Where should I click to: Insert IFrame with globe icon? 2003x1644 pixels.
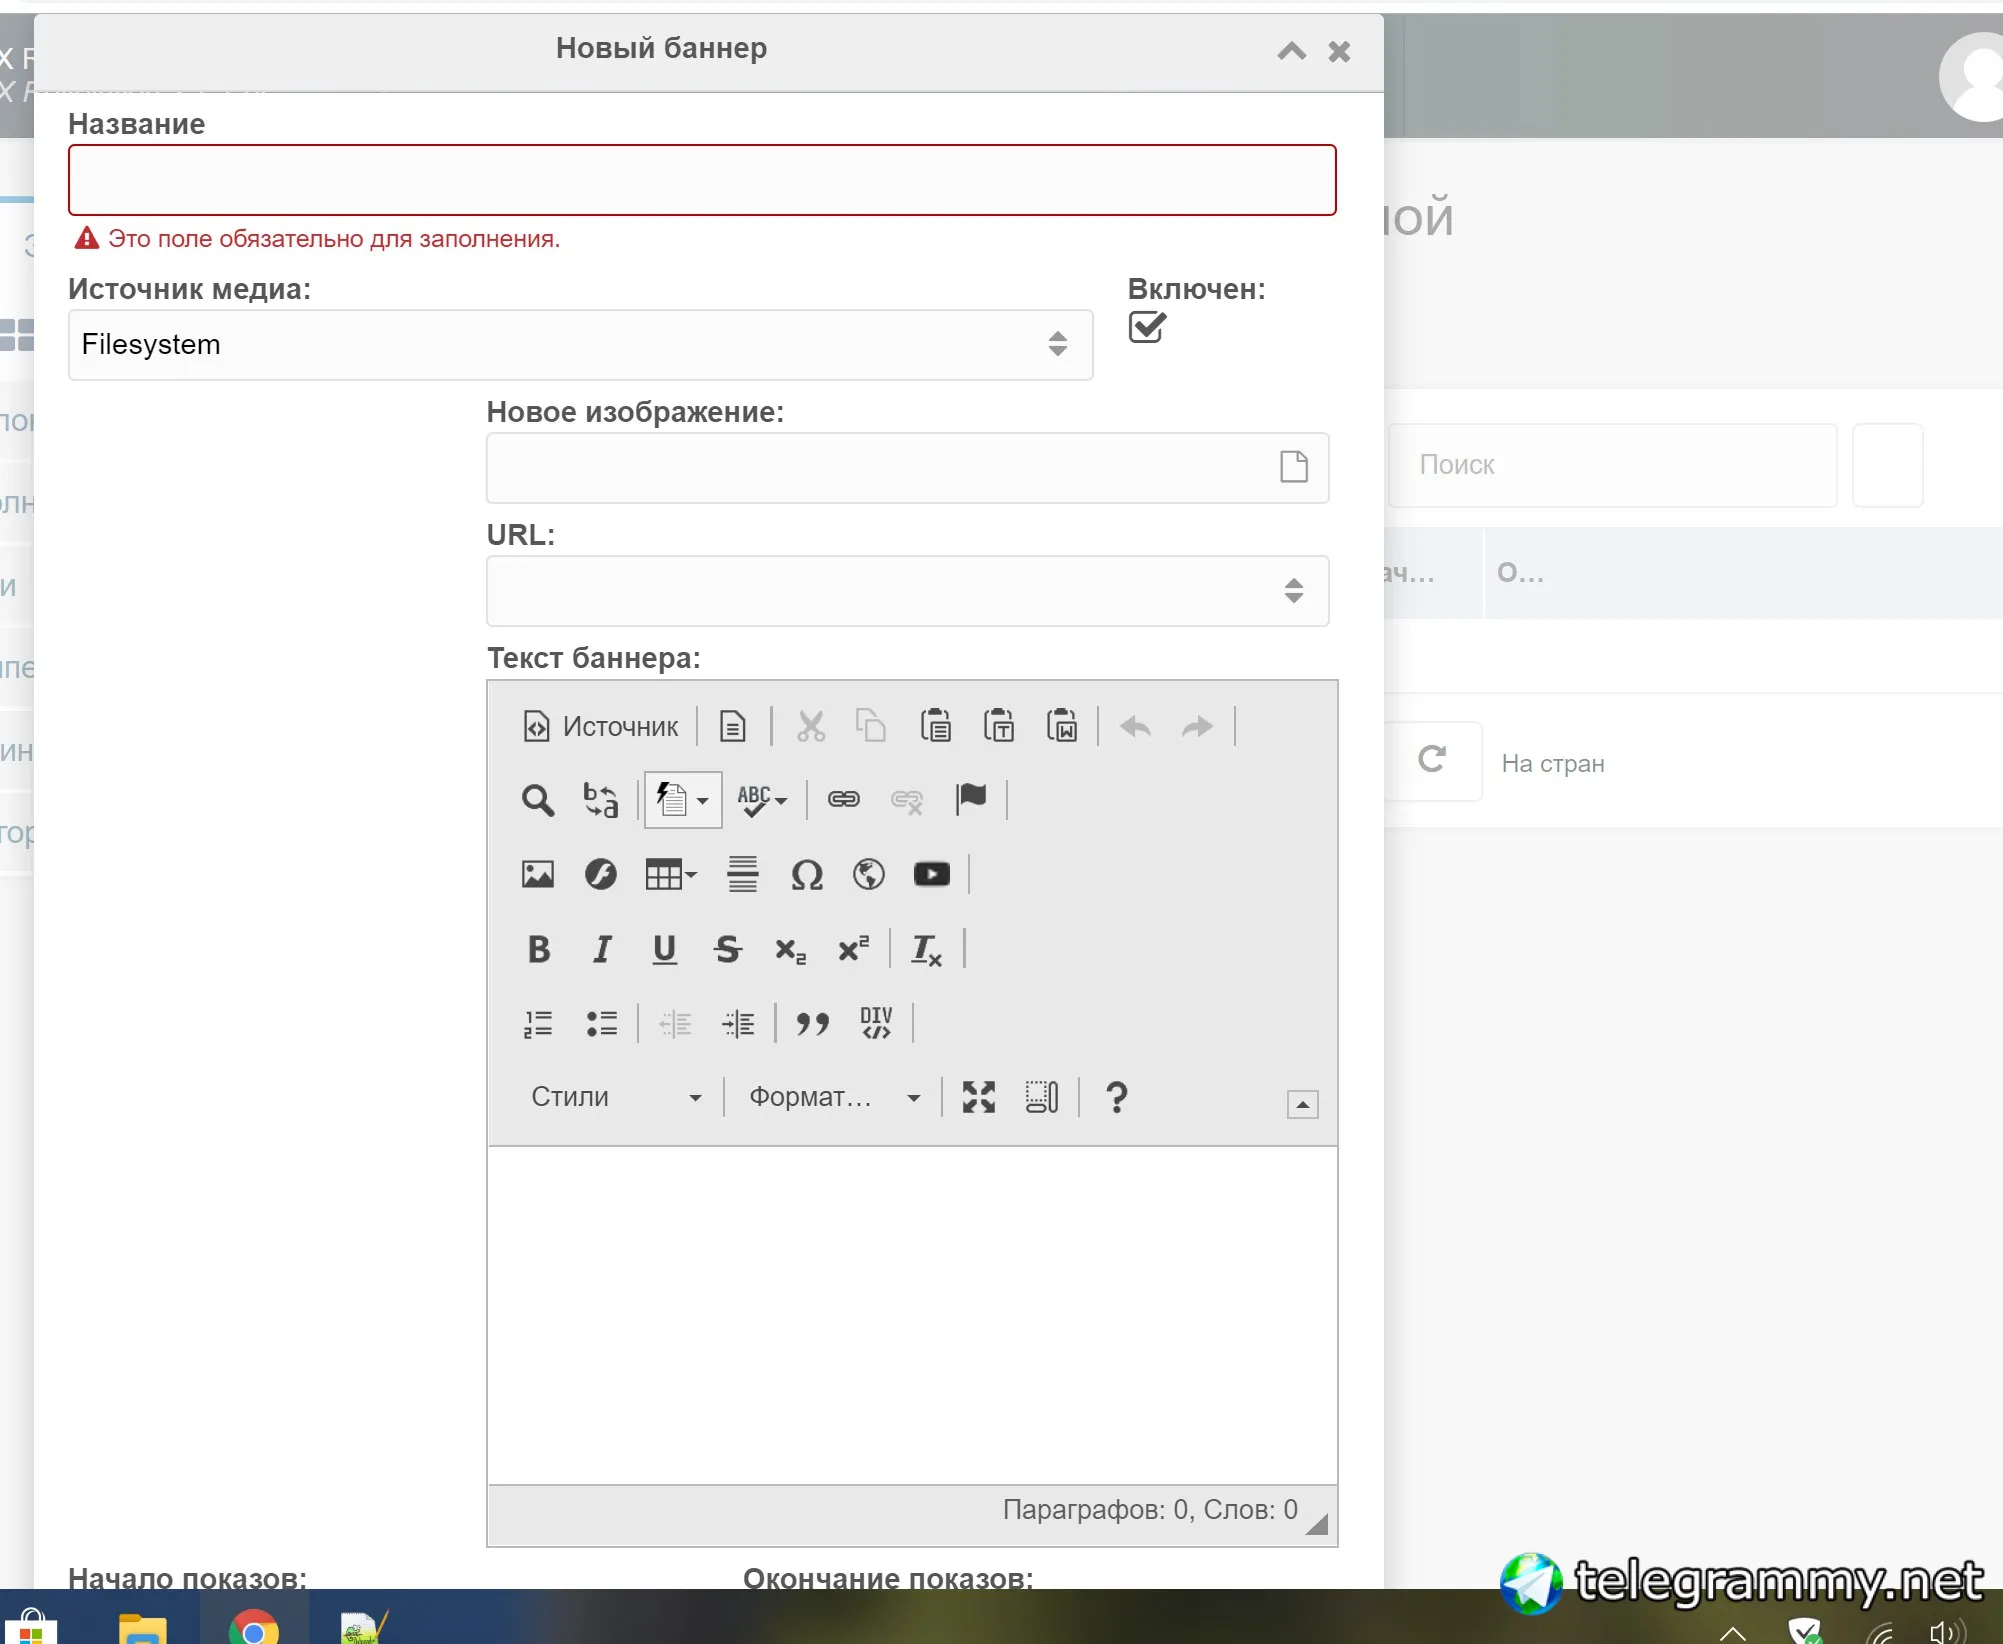pyautogui.click(x=869, y=875)
